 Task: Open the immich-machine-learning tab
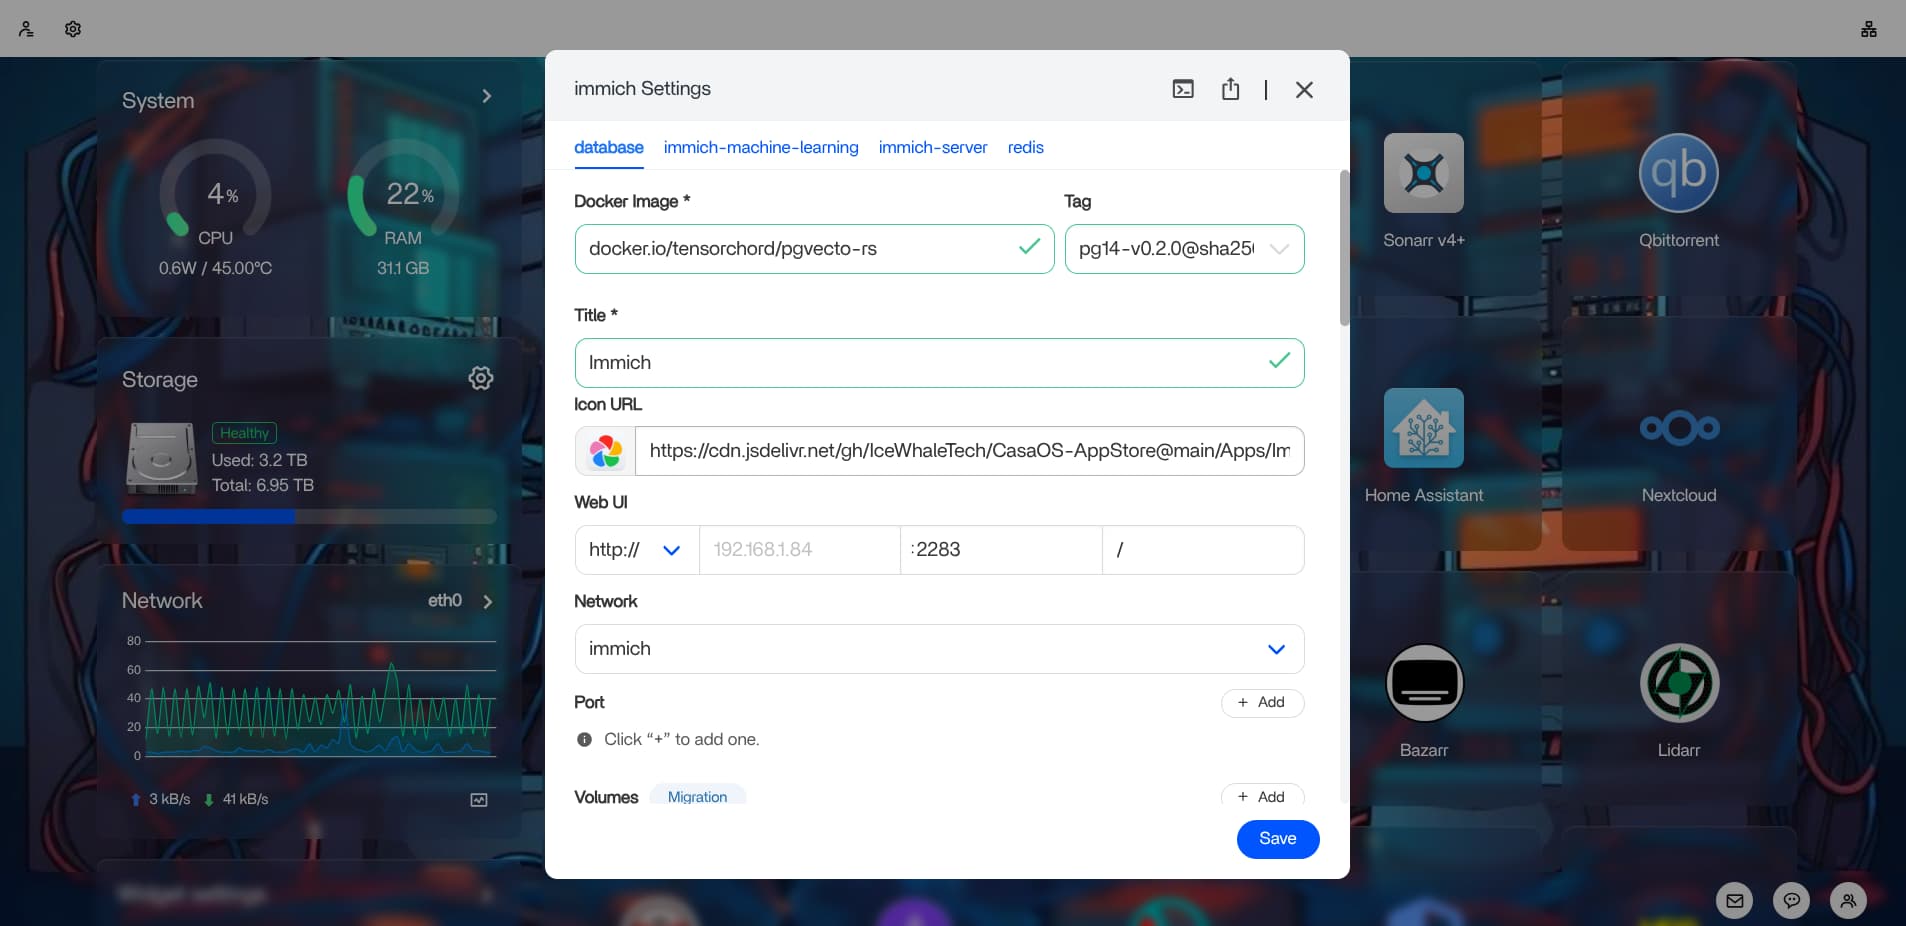pyautogui.click(x=761, y=147)
